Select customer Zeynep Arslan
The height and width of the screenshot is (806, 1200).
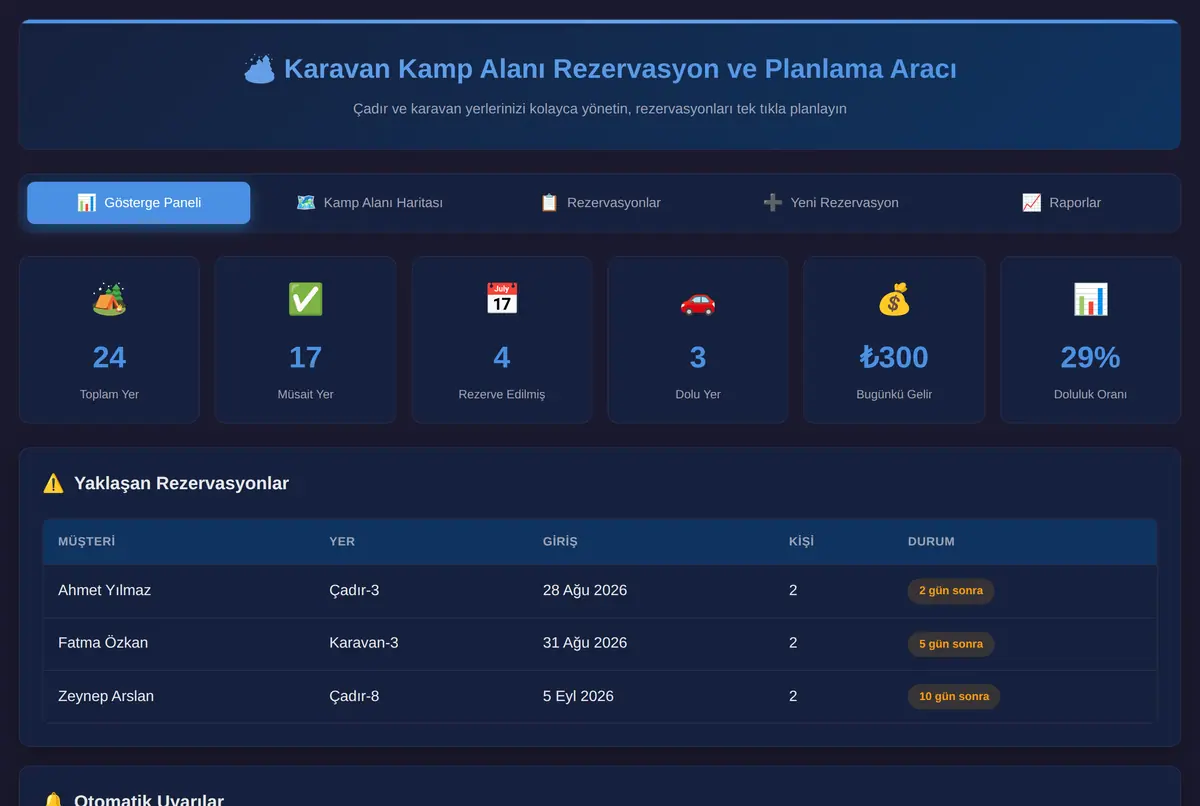(x=106, y=696)
